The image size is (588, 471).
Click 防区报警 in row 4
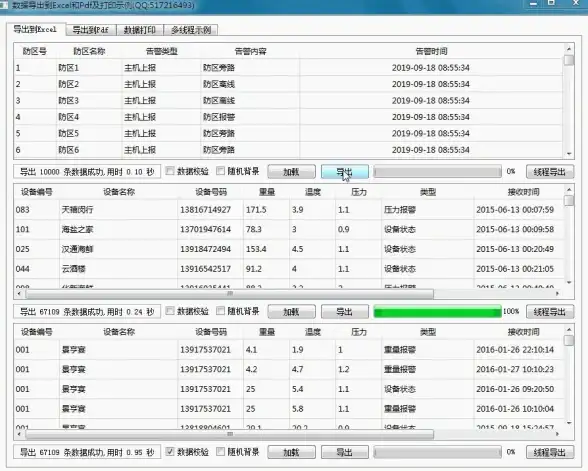pos(250,117)
